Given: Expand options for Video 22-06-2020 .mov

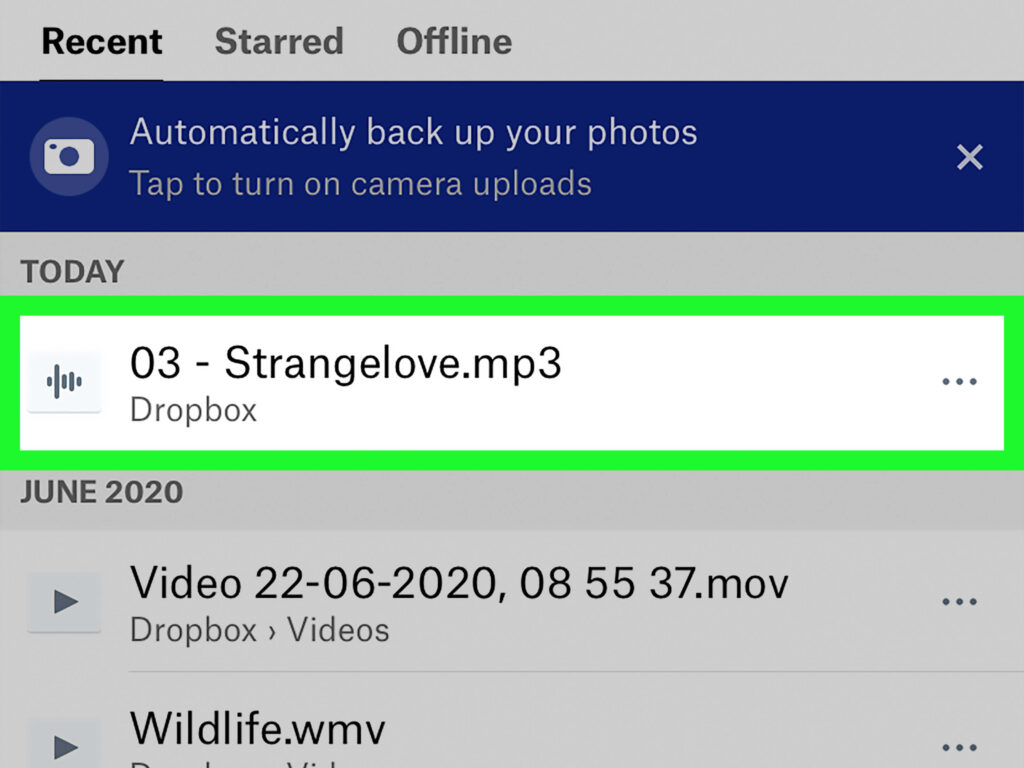Looking at the screenshot, I should pyautogui.click(x=959, y=601).
